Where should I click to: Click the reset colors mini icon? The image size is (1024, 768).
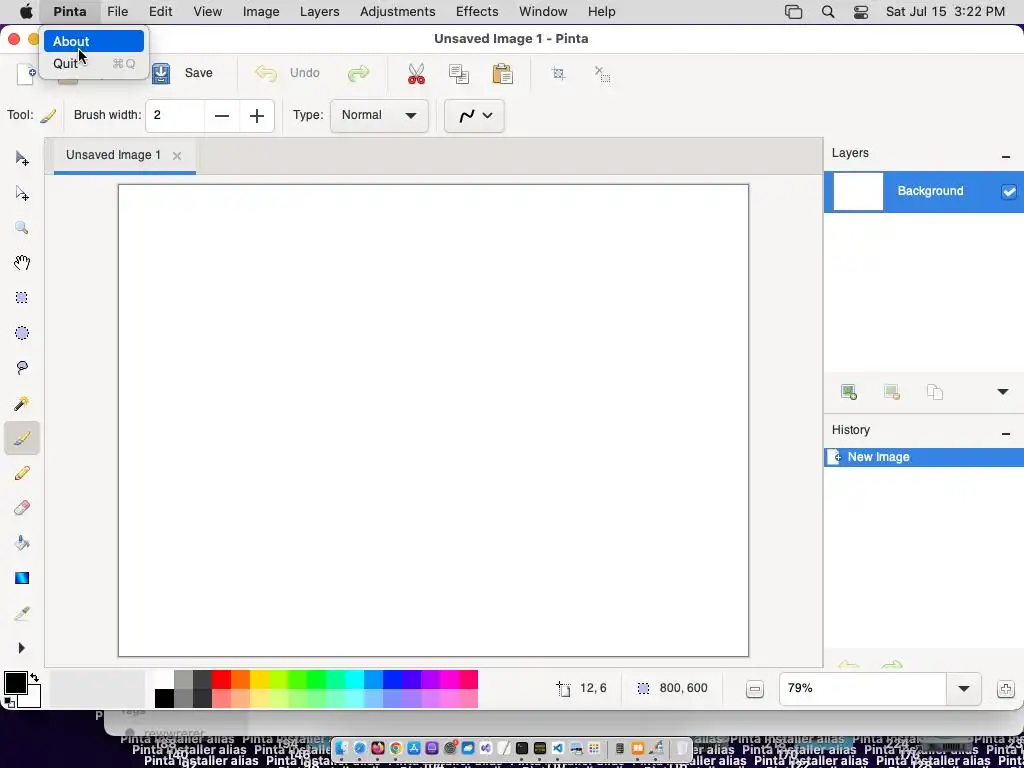(9, 703)
